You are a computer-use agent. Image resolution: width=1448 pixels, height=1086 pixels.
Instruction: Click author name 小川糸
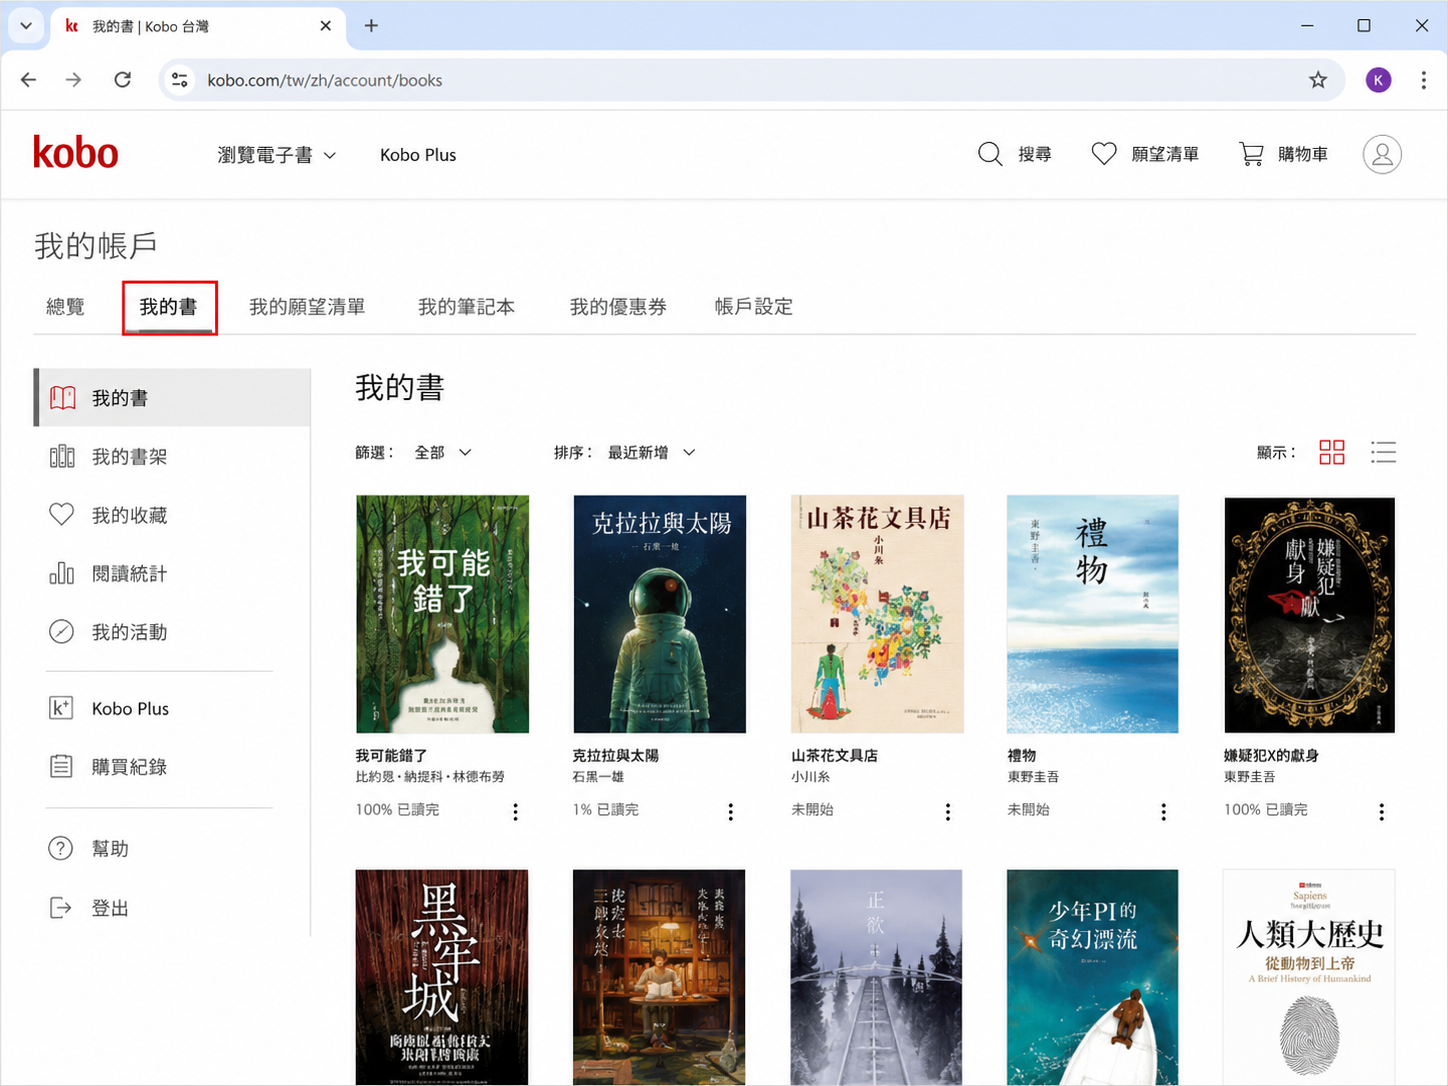point(811,777)
